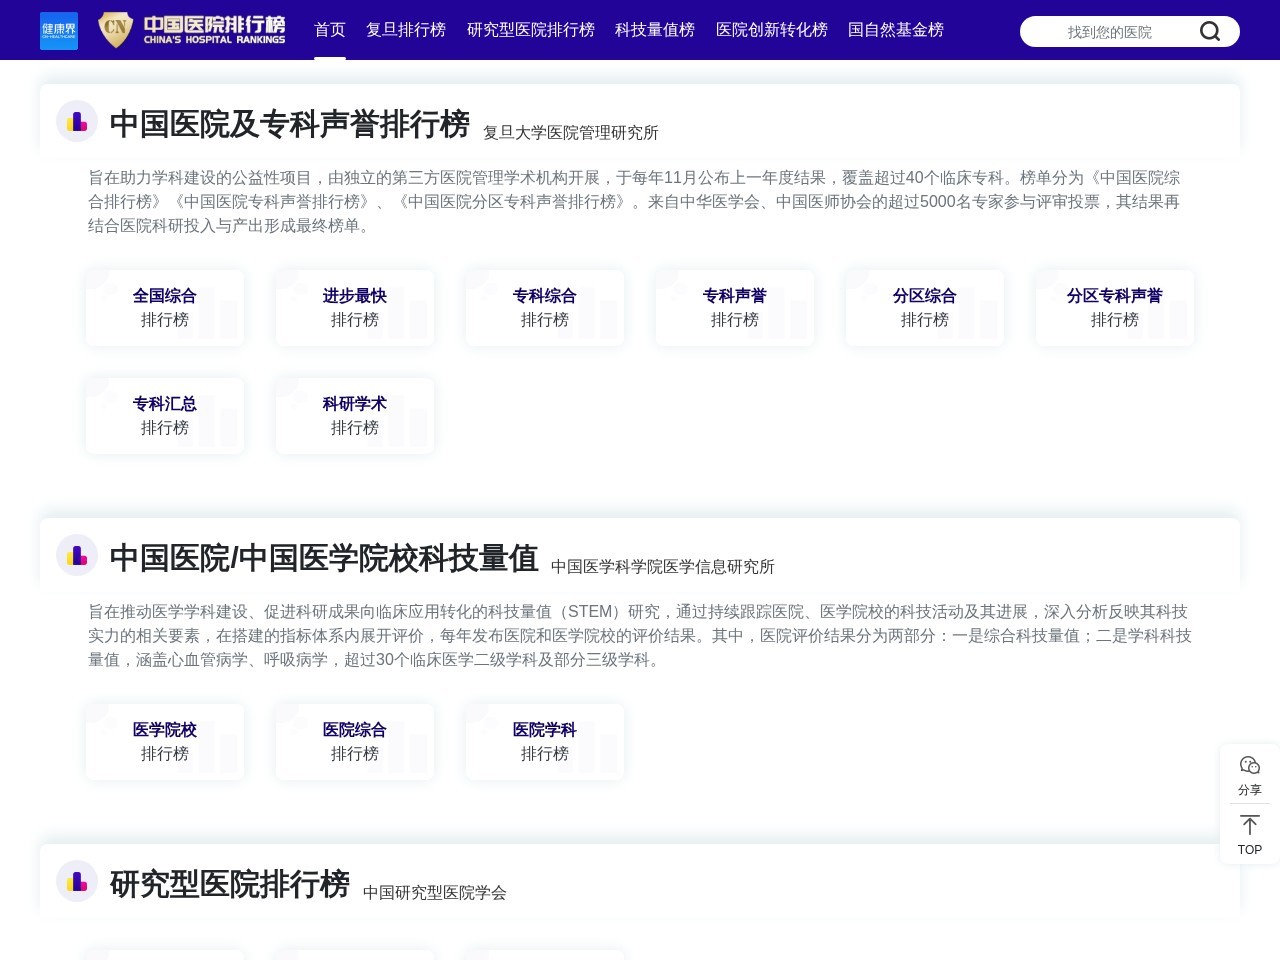
Task: Open 专科声誉 排行榜 card
Action: tap(735, 308)
